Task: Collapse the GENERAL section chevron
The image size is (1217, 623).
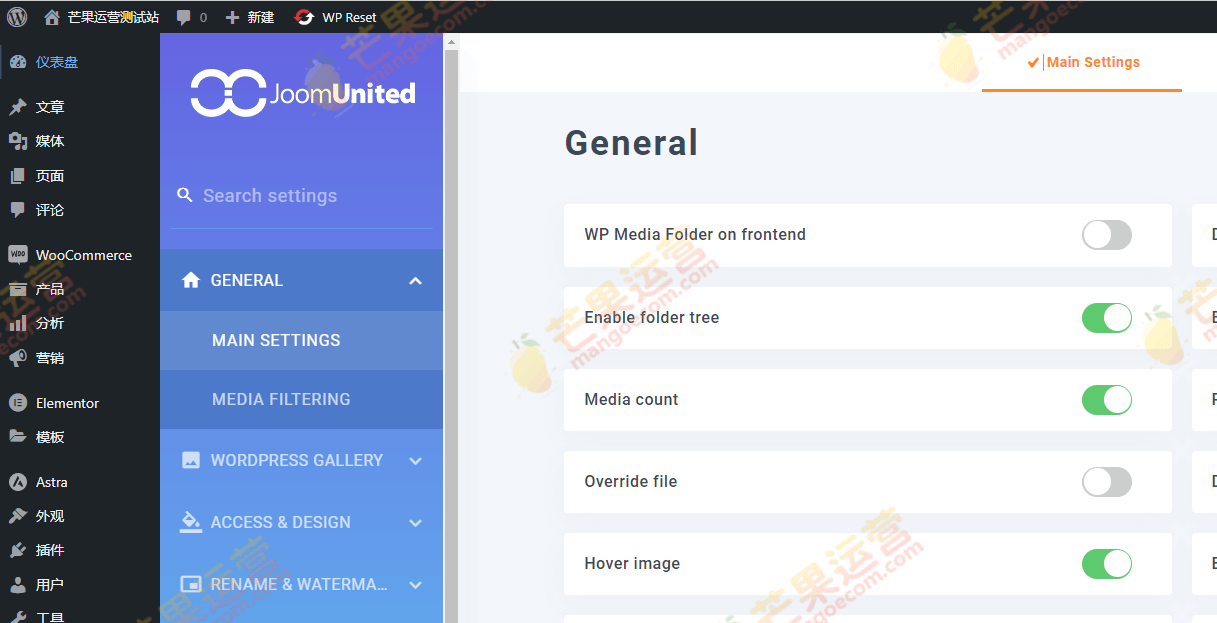Action: [415, 281]
